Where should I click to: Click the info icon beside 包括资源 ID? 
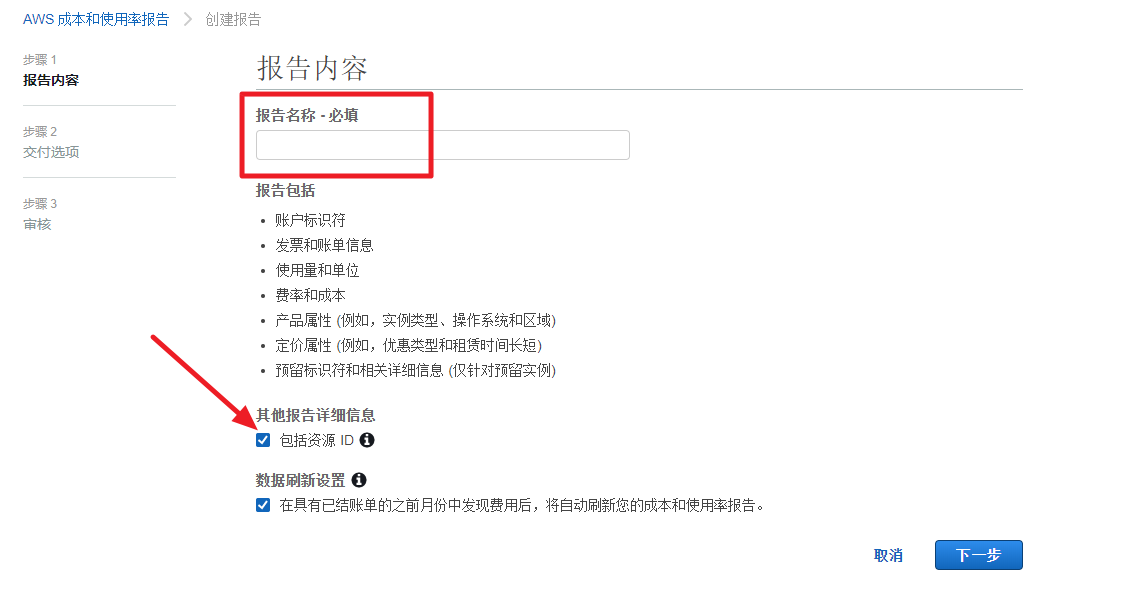click(x=367, y=440)
